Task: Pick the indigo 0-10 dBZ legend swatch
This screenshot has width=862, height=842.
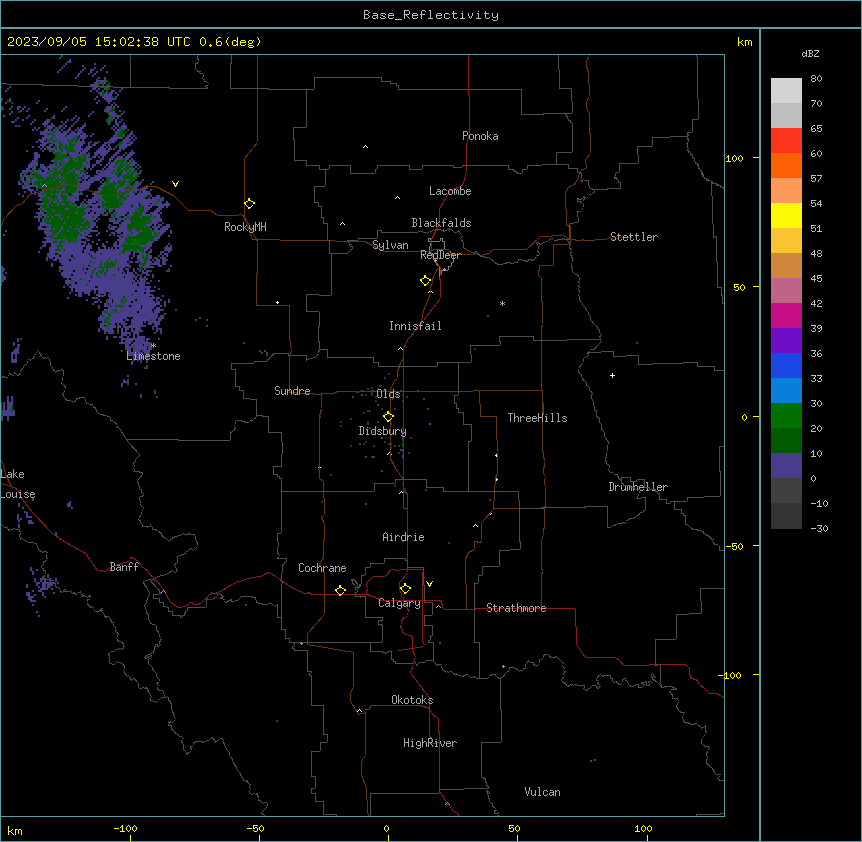Action: (x=786, y=466)
